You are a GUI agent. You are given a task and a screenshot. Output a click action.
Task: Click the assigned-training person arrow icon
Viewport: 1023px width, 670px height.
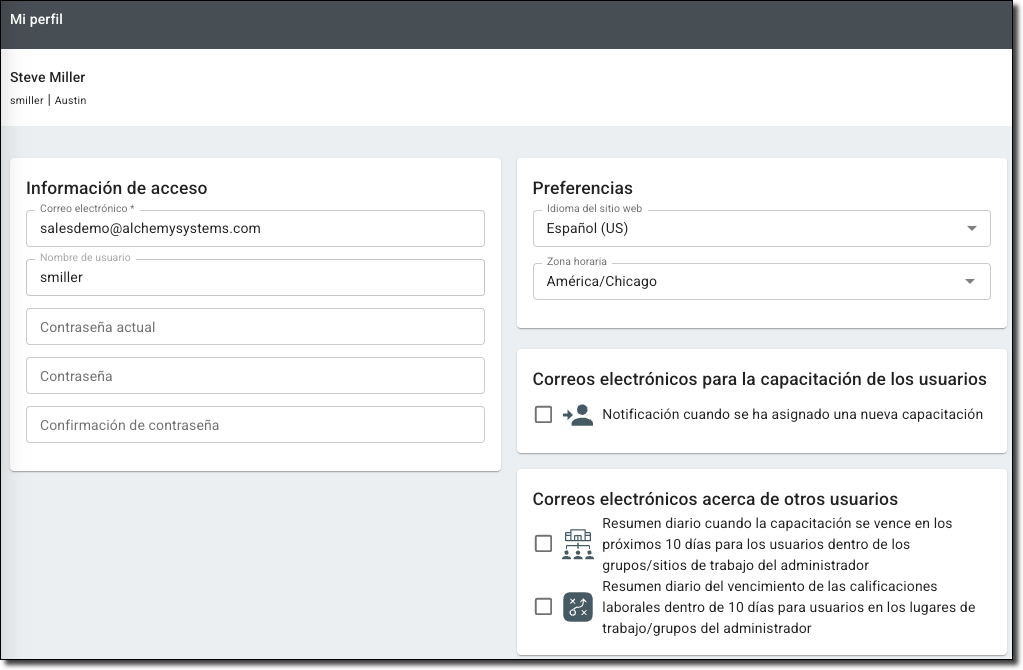(578, 415)
